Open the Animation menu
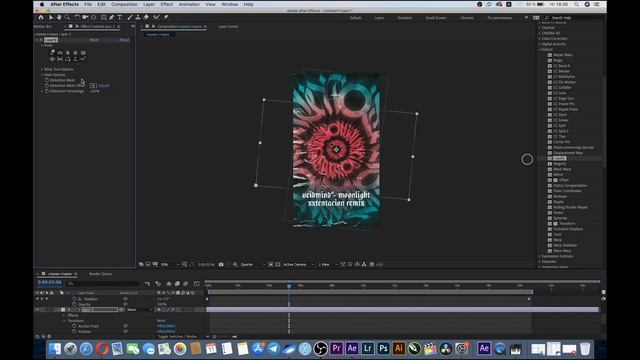Viewport: 640px width, 360px height. (x=189, y=4)
